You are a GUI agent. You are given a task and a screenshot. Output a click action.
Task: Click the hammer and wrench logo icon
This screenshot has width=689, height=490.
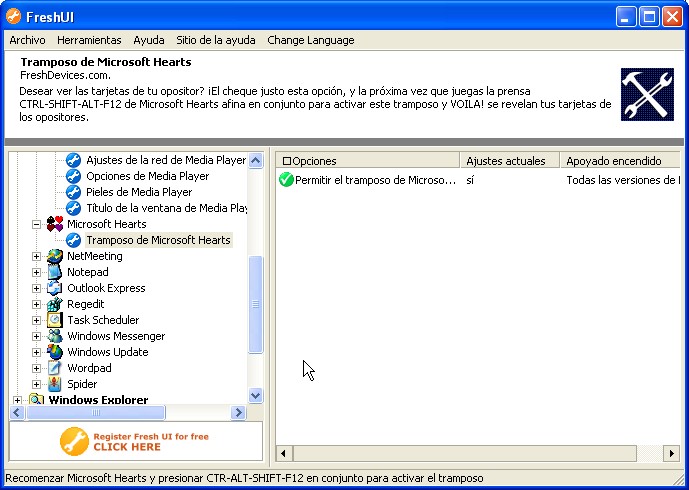click(647, 94)
